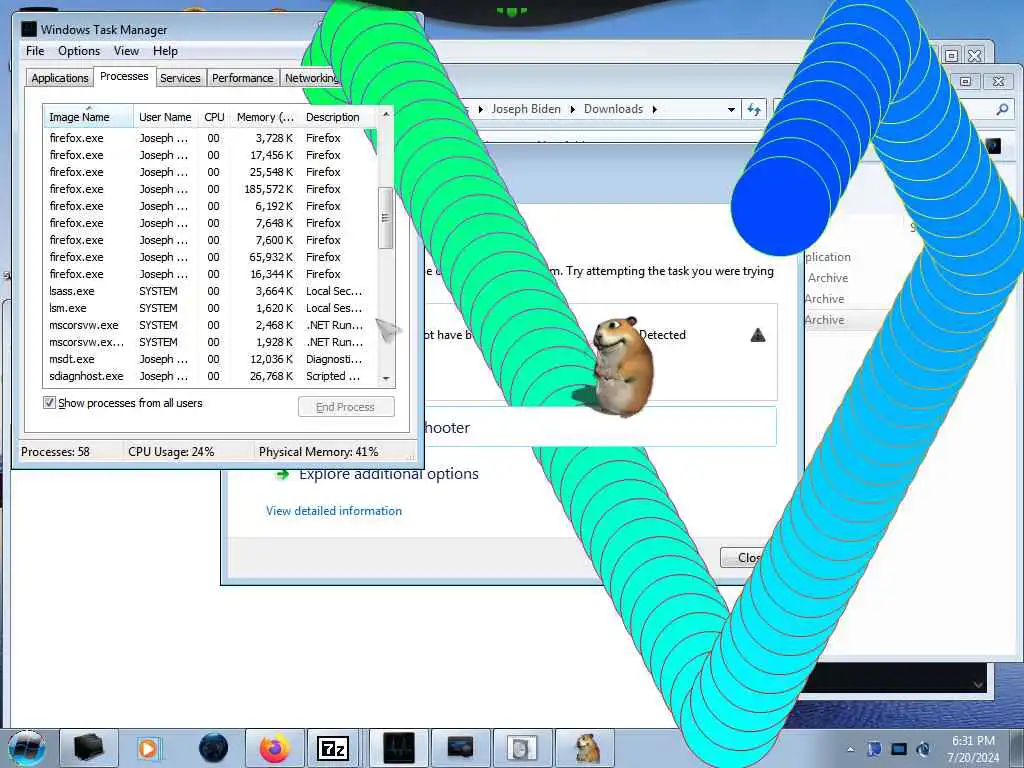
Task: Expand arrow after Joseph Biden in address bar
Action: click(572, 109)
